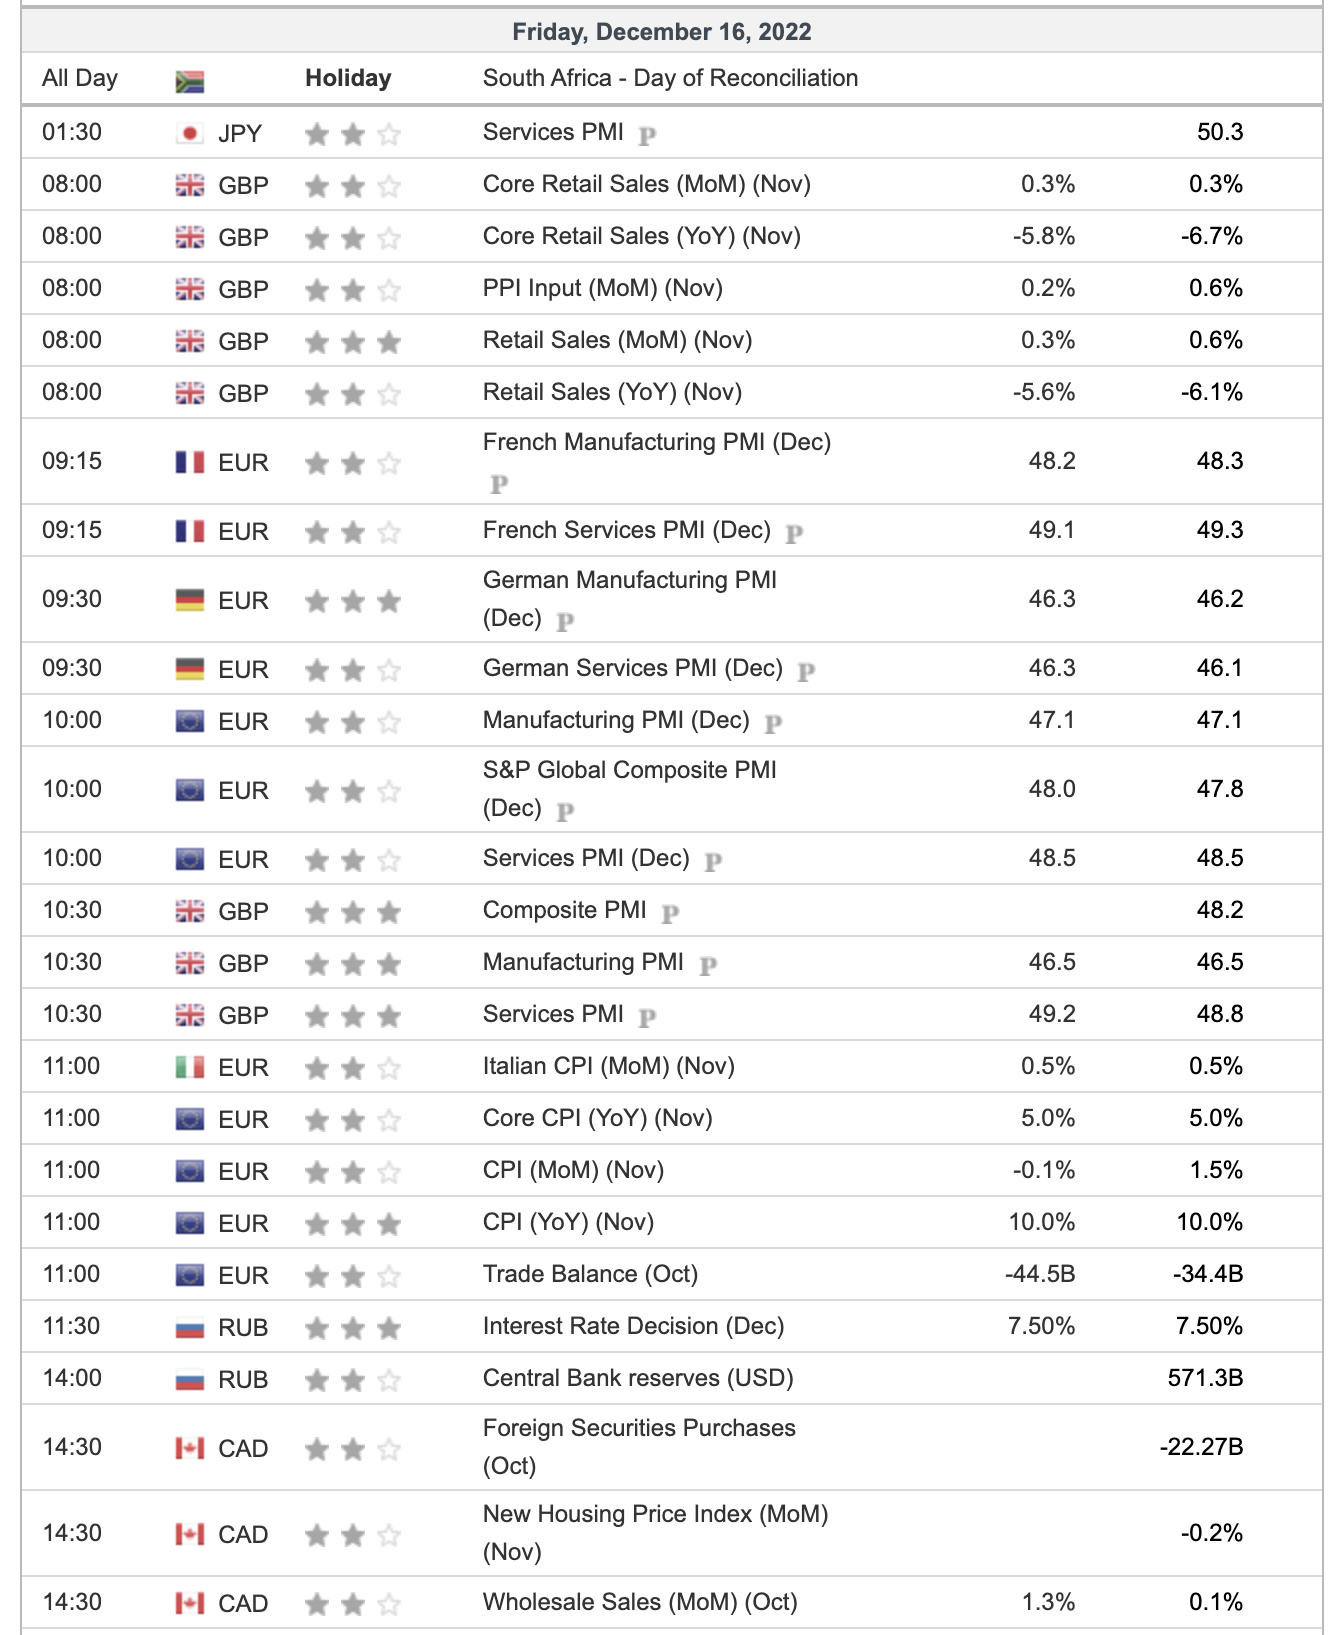Click the Friday, December 16, 2022 date header

pyautogui.click(x=661, y=32)
